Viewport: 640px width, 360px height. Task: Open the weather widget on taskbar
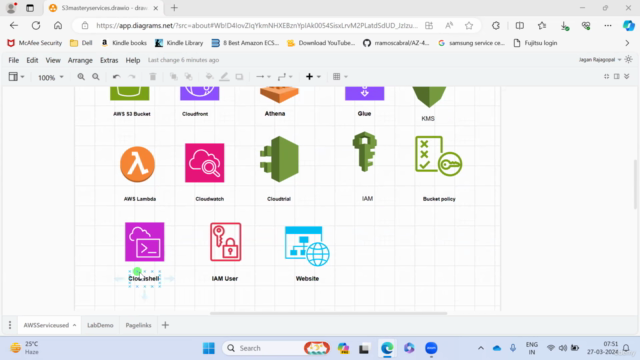tap(24, 348)
